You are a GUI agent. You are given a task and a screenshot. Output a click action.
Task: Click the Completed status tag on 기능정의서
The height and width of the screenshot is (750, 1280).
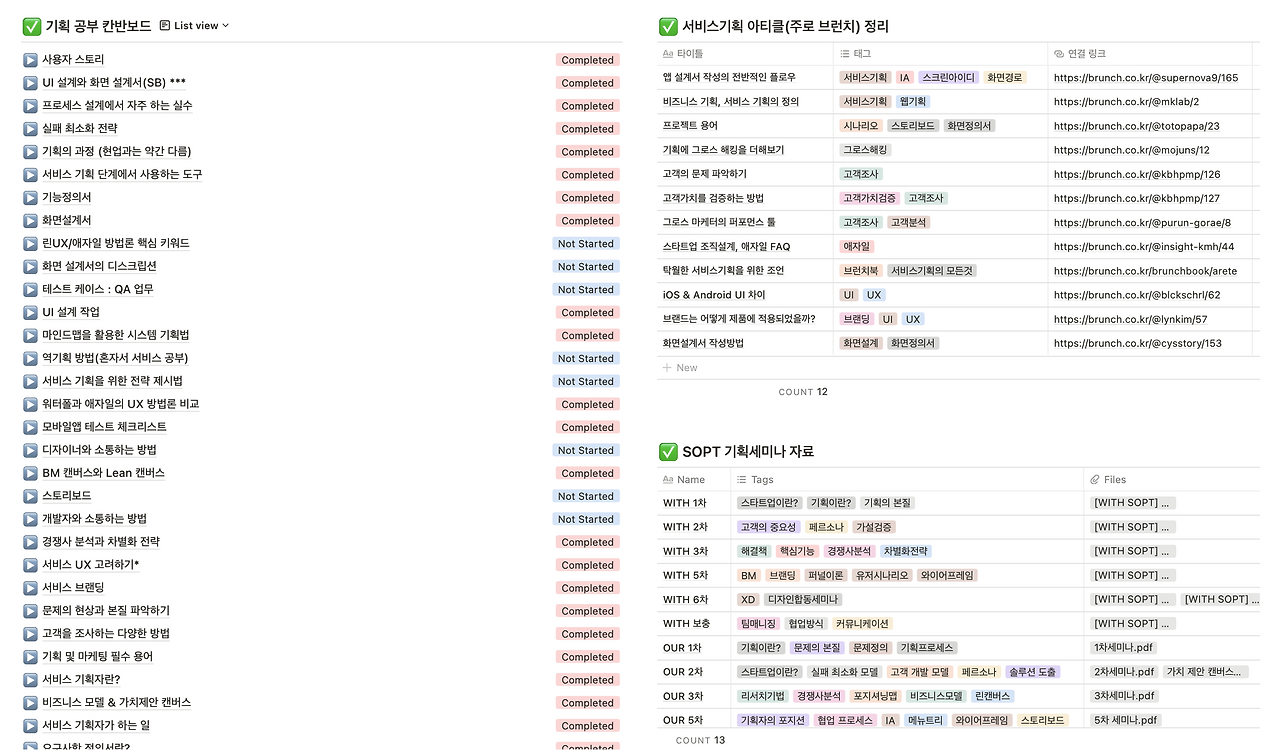(x=587, y=197)
